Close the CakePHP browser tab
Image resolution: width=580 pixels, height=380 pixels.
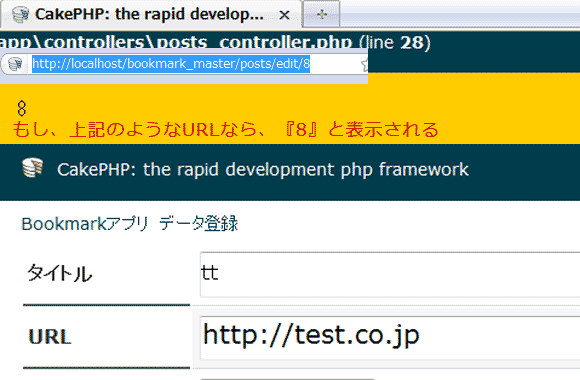[x=284, y=15]
